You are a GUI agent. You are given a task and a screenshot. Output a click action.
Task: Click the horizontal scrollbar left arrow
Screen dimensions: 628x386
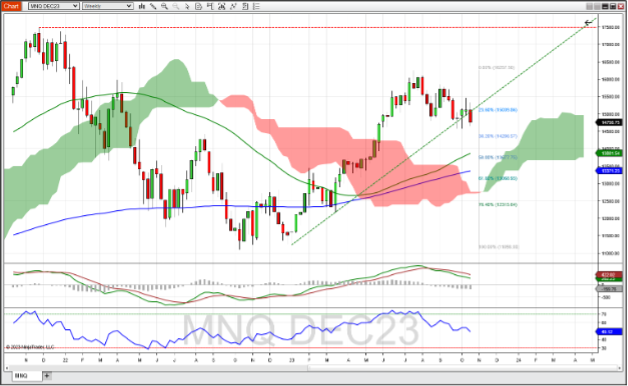tap(7, 367)
